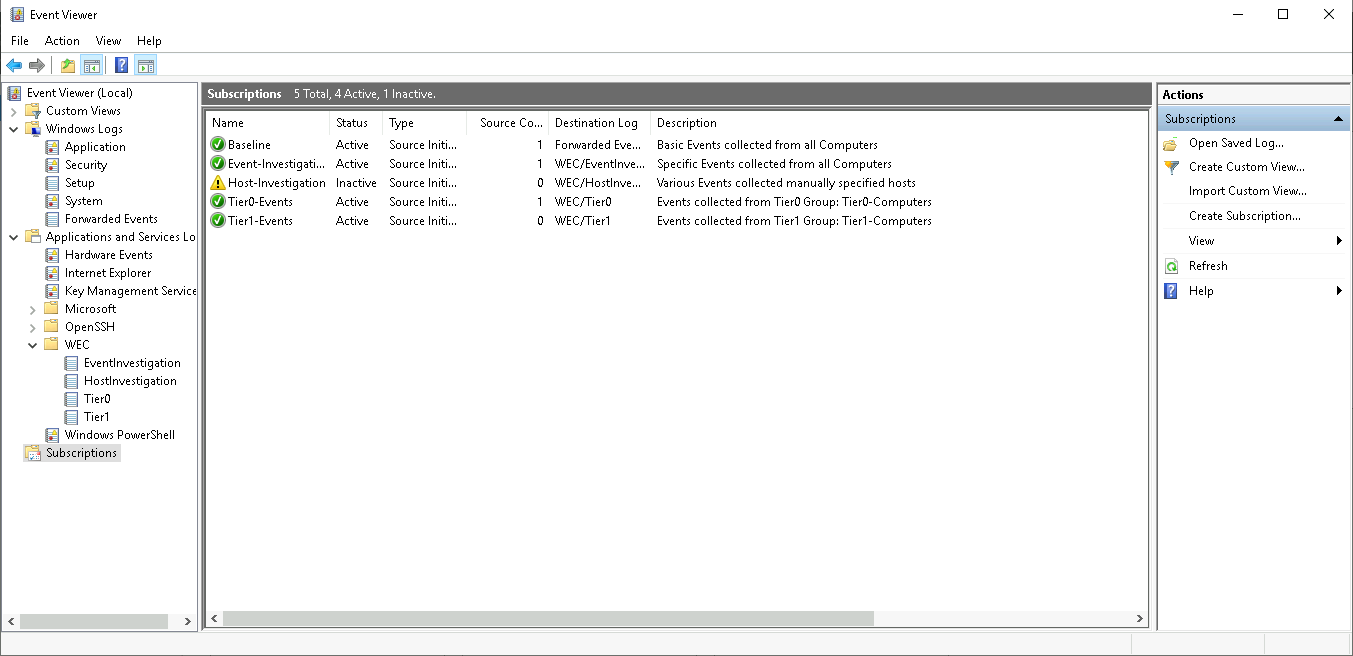Image resolution: width=1353 pixels, height=656 pixels.
Task: Click the Help icon in Actions pane
Action: pyautogui.click(x=1171, y=291)
